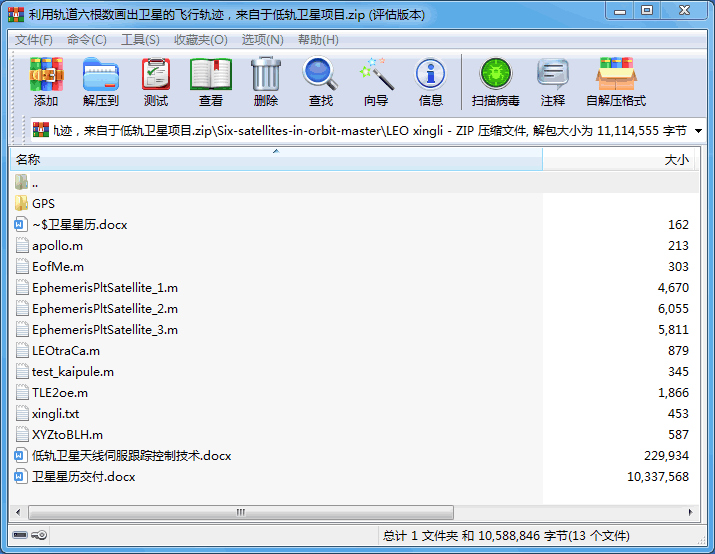Click the horizontal scrollbar left arrow
This screenshot has width=715, height=554.
(18, 512)
